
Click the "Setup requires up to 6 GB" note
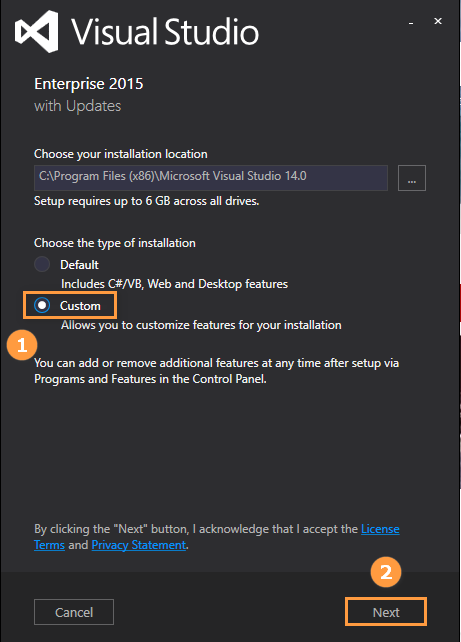pos(147,201)
